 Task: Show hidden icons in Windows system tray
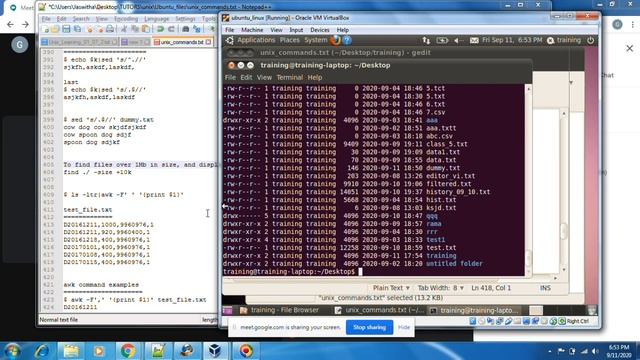tap(549, 351)
